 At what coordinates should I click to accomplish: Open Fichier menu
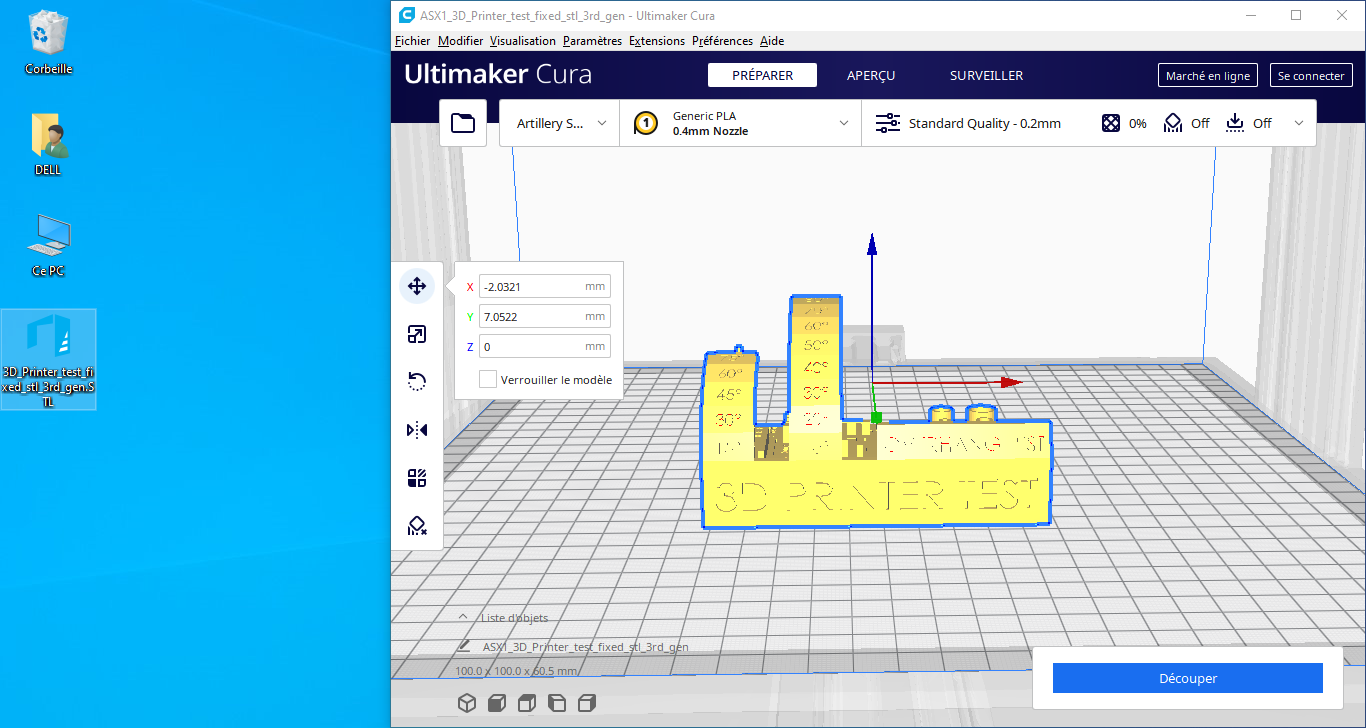tap(412, 41)
